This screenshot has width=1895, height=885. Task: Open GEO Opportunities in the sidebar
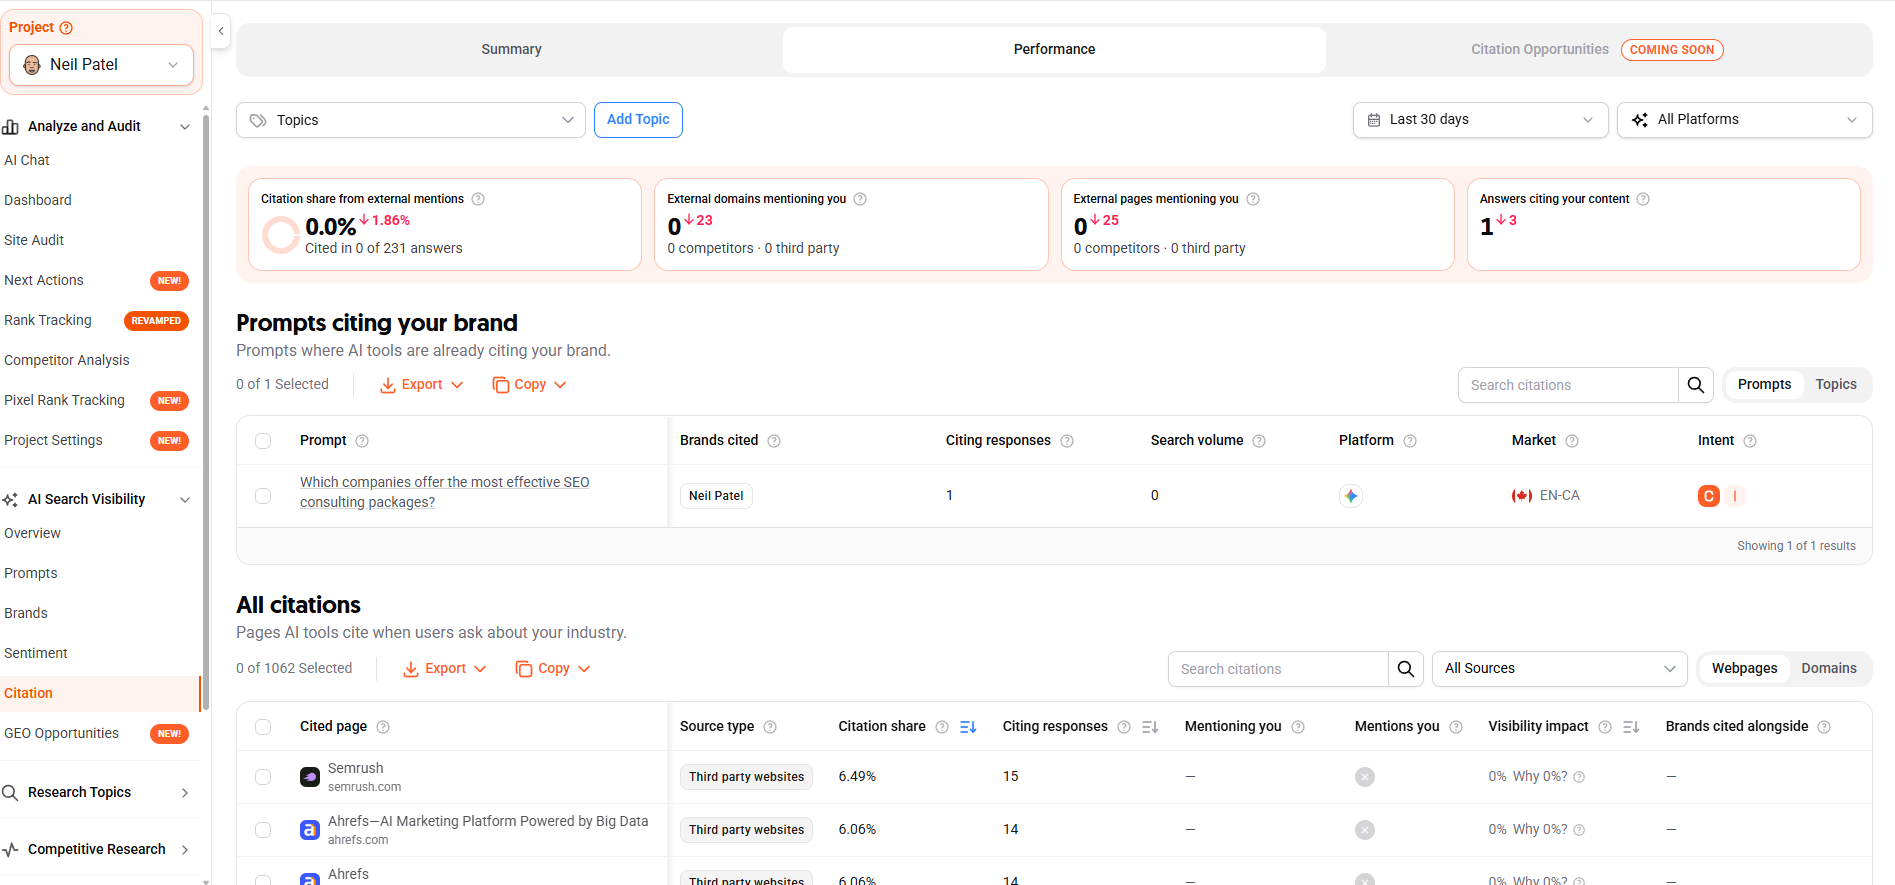coord(97,733)
